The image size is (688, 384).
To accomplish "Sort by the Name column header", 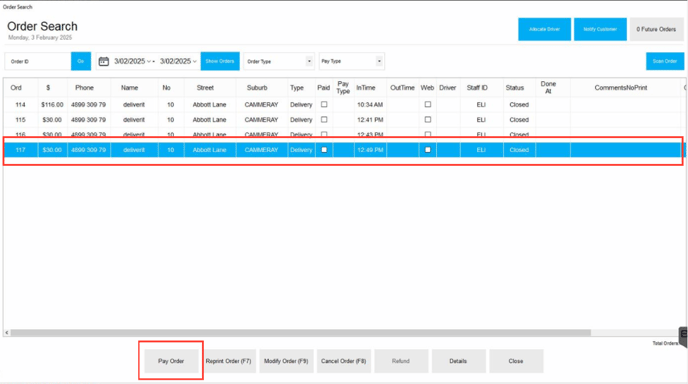I will (x=129, y=88).
